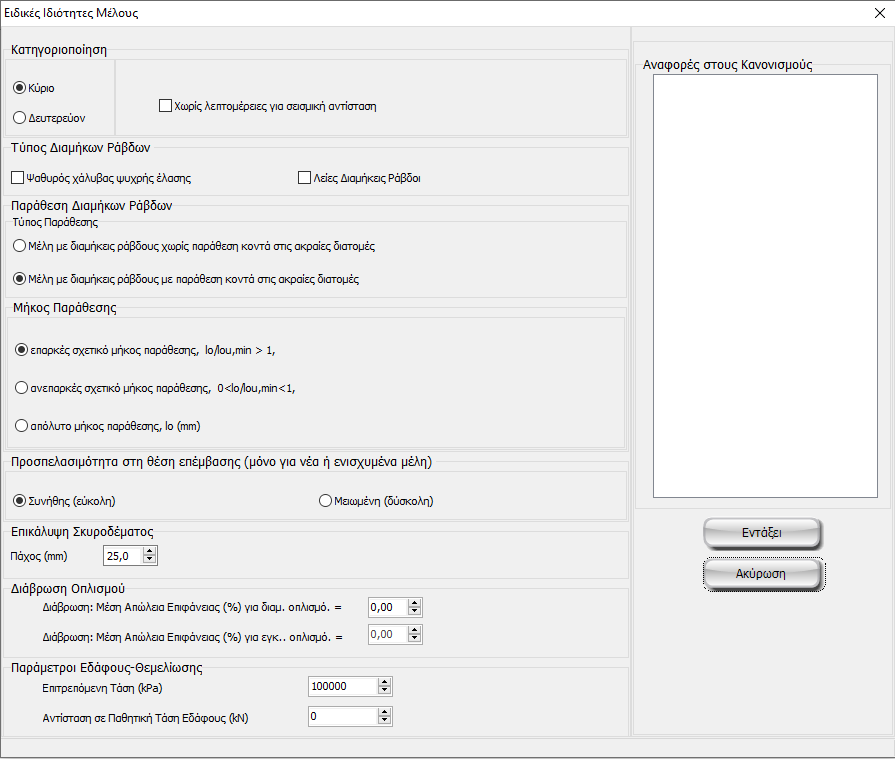Pick Συνήθης (εύκολη) accessibility option

point(20,501)
